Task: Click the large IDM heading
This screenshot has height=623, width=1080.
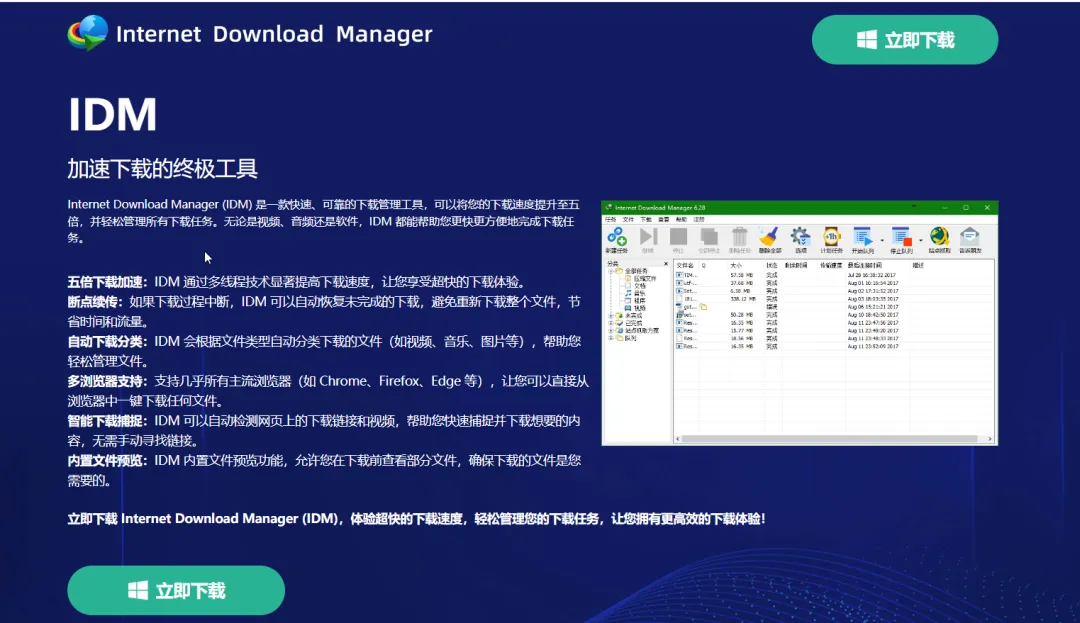Action: tap(113, 114)
